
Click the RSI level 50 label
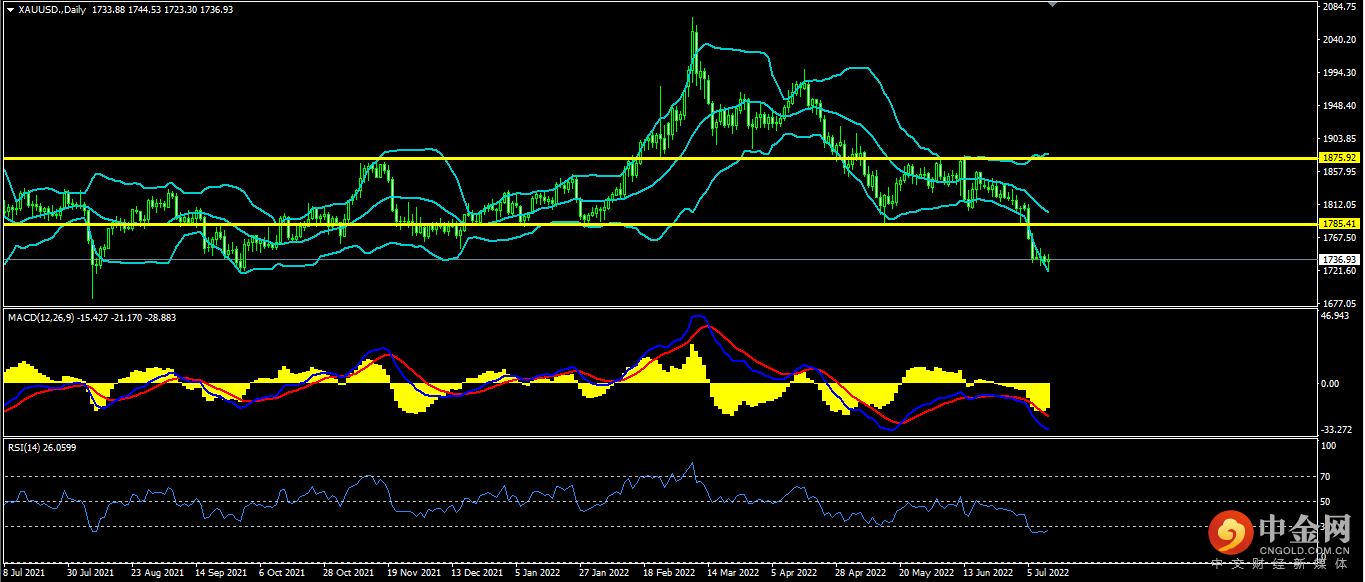pos(1326,502)
